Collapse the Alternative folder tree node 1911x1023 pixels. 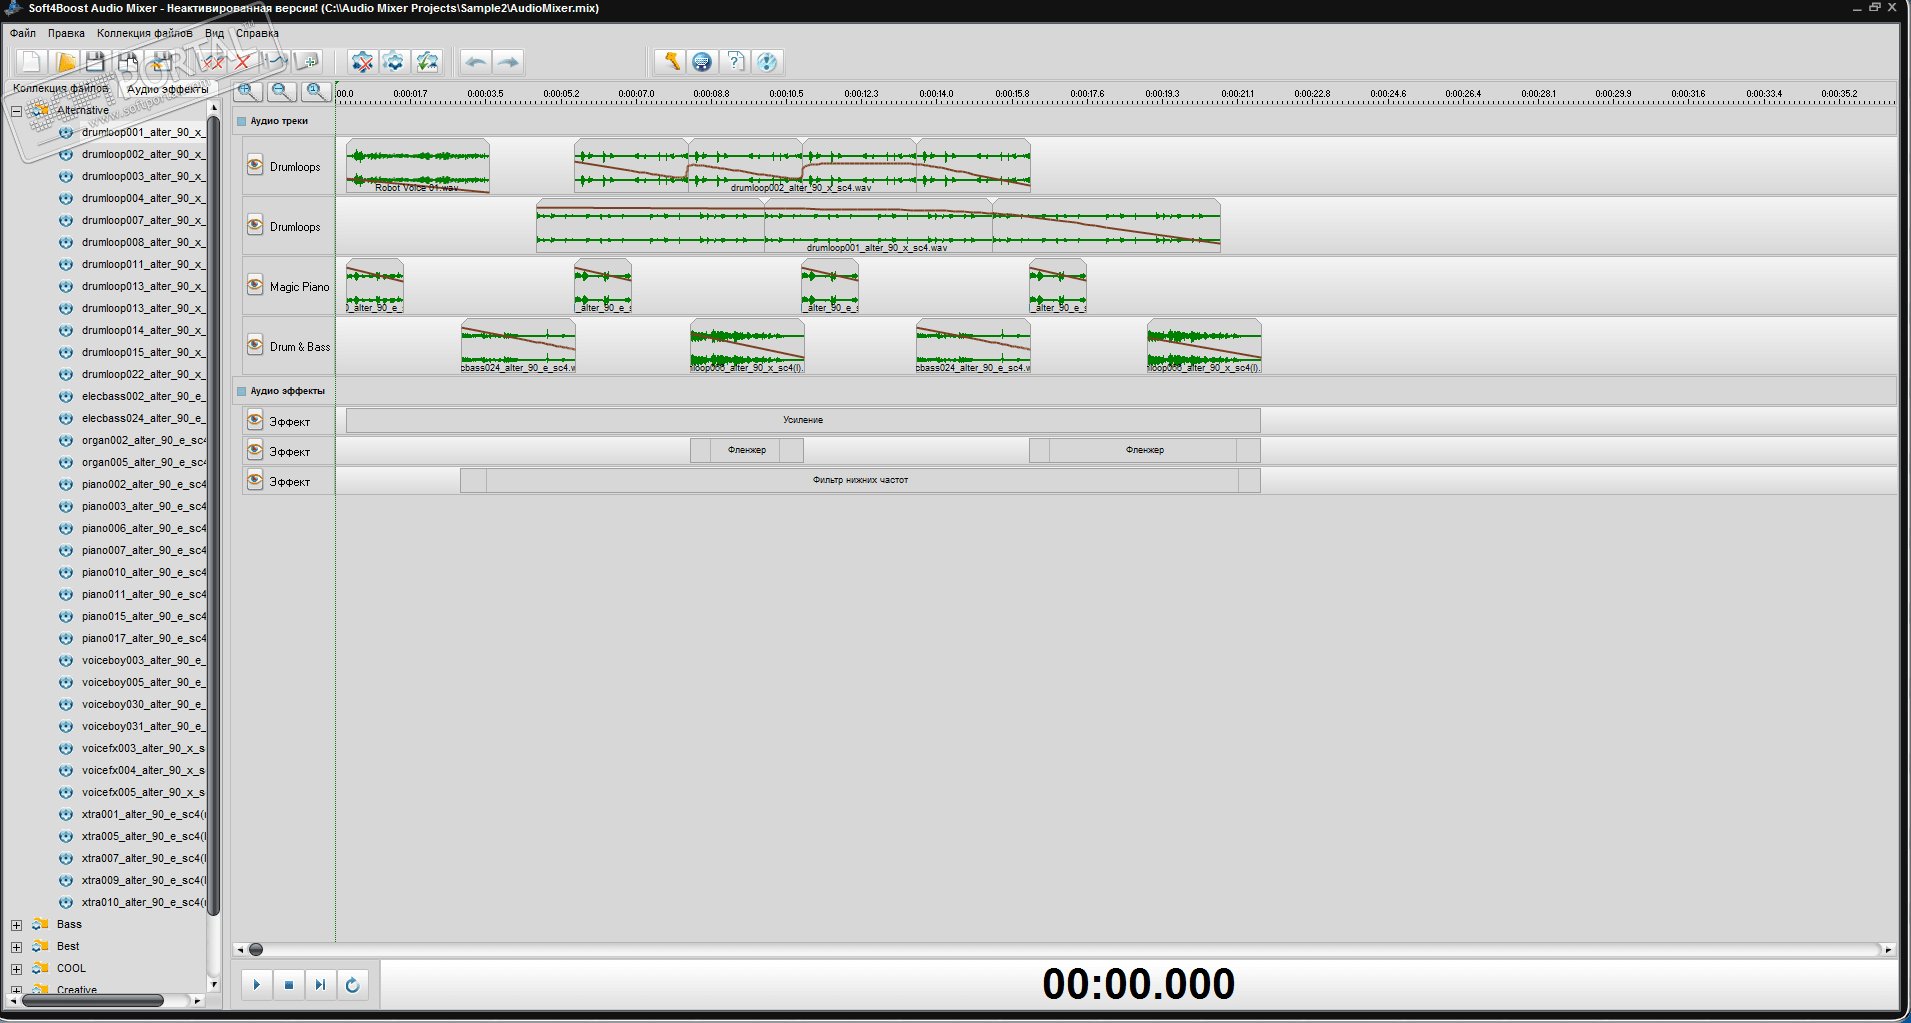tap(16, 111)
